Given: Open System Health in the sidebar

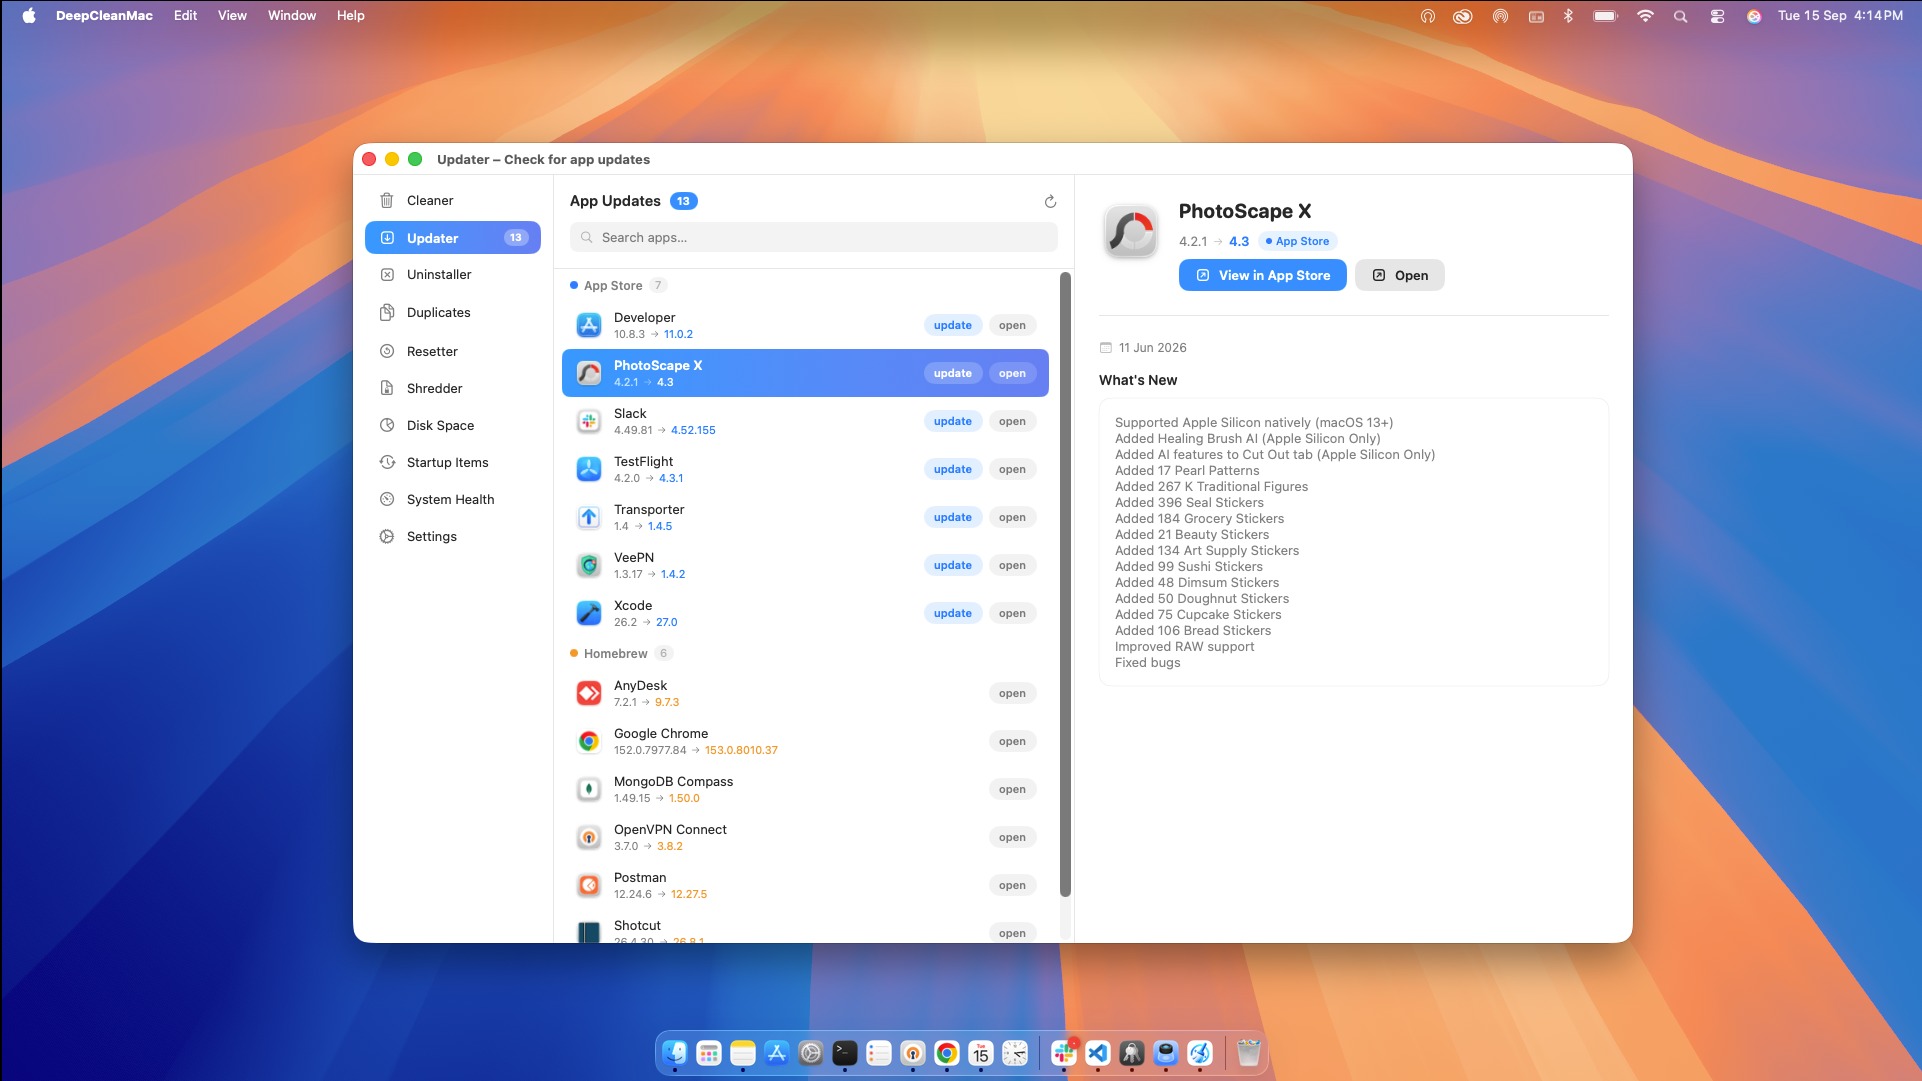Looking at the screenshot, I should pyautogui.click(x=453, y=500).
